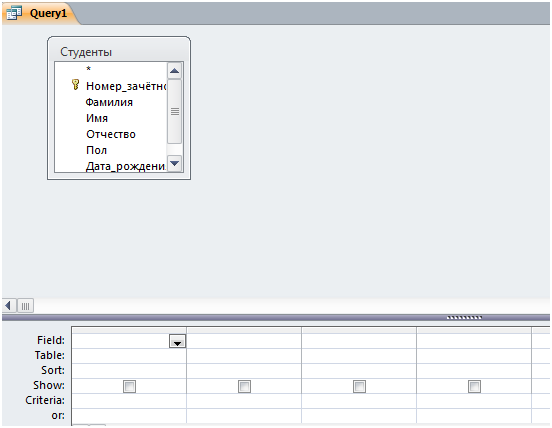
Task: Click the Criteria: row label
Action: (x=45, y=401)
